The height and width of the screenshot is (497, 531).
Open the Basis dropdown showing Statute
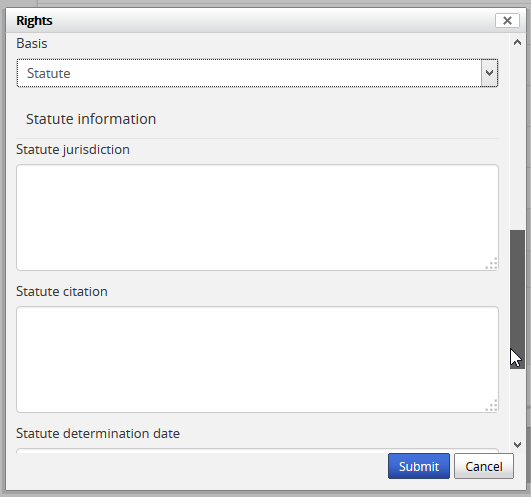[257, 73]
